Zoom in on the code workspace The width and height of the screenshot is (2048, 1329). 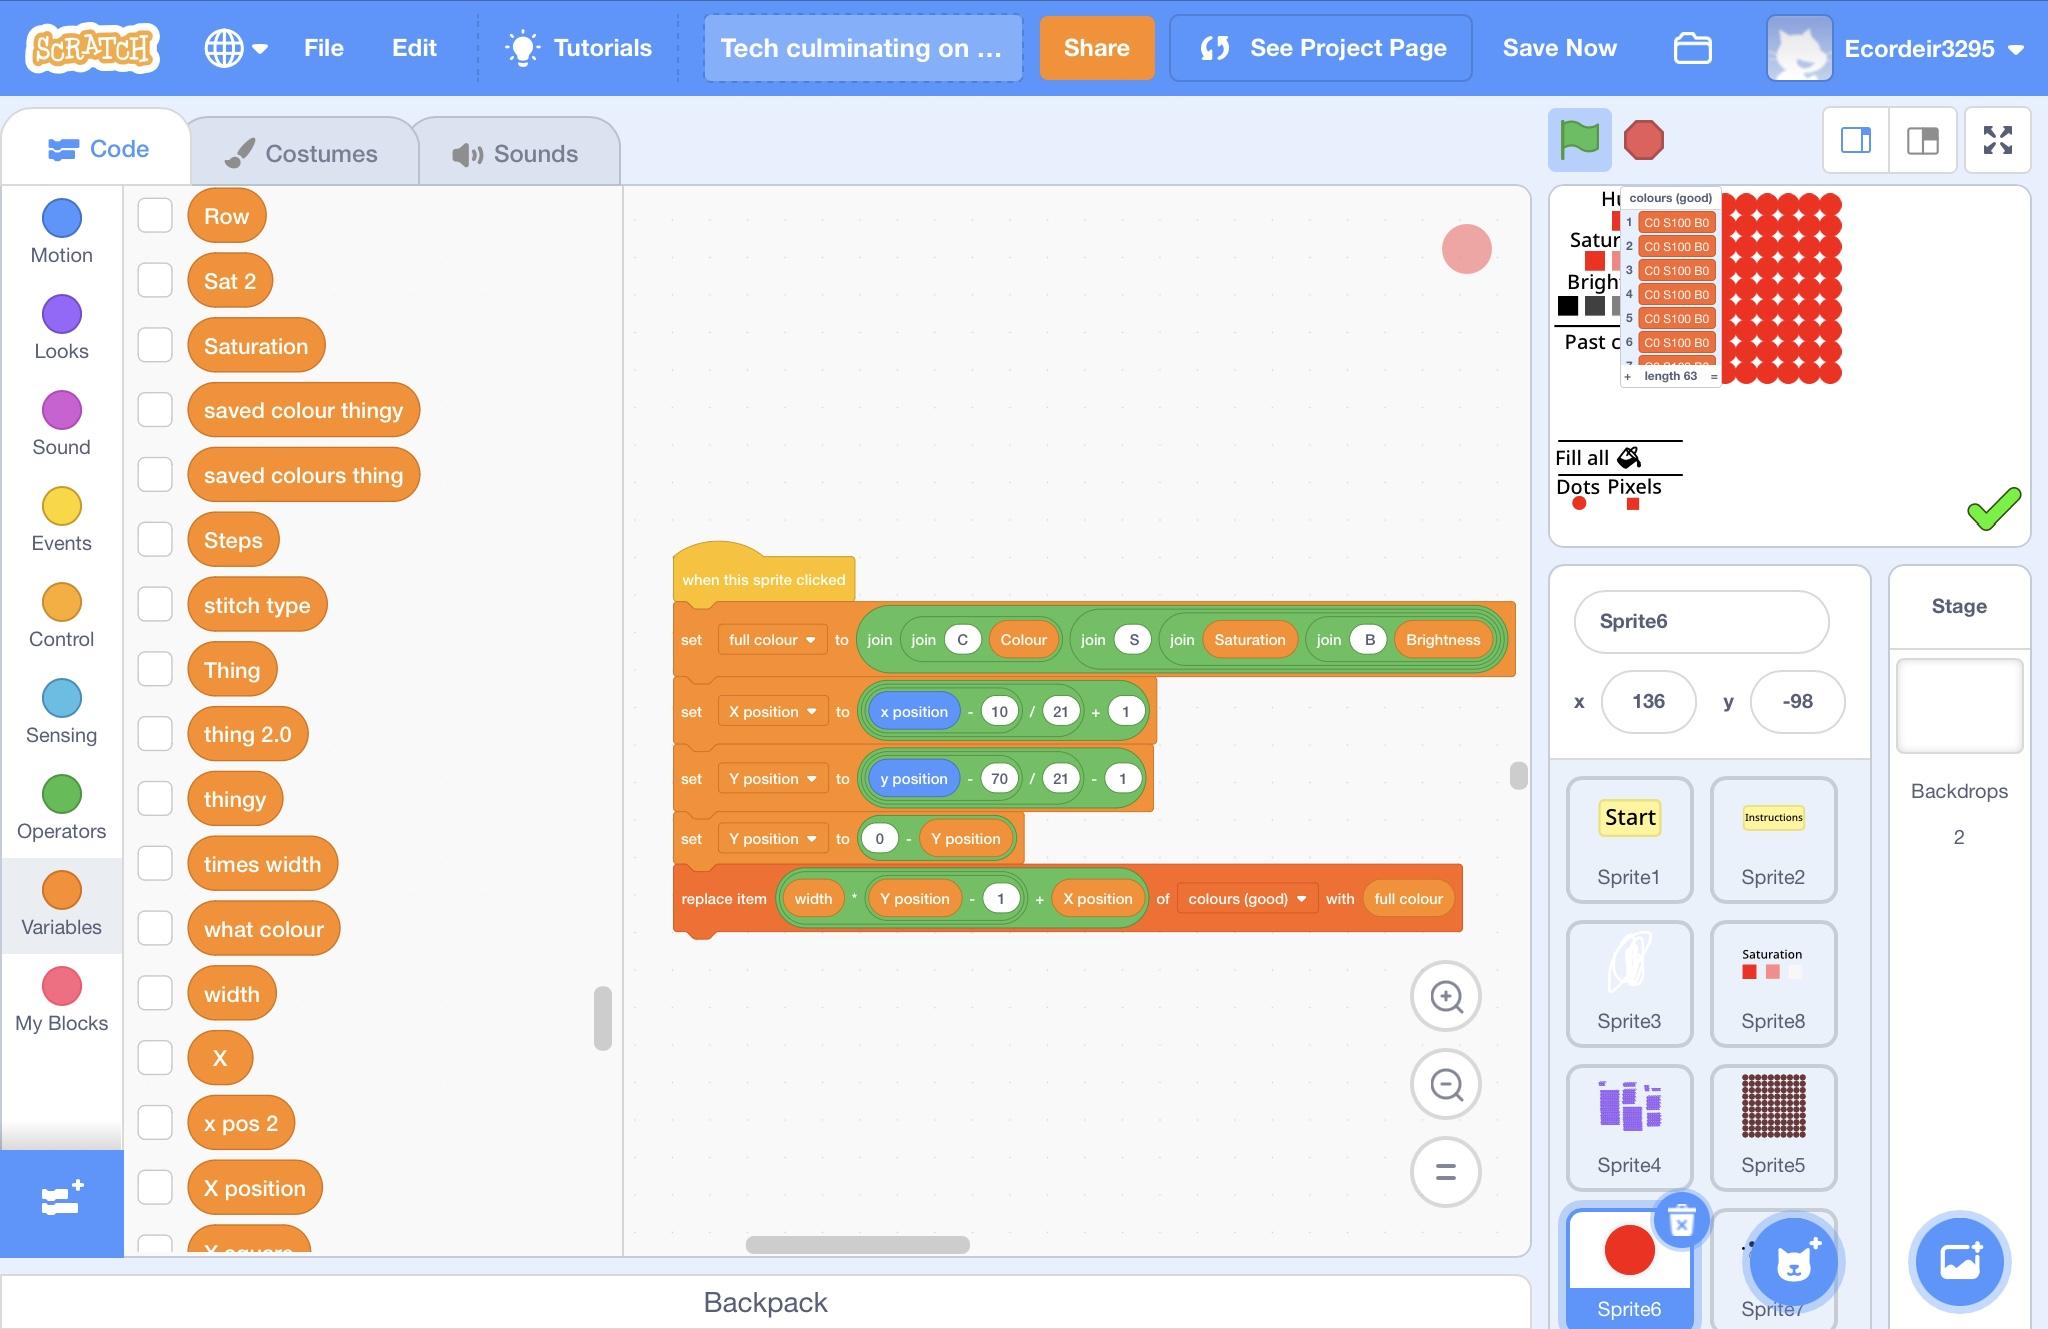[x=1446, y=996]
